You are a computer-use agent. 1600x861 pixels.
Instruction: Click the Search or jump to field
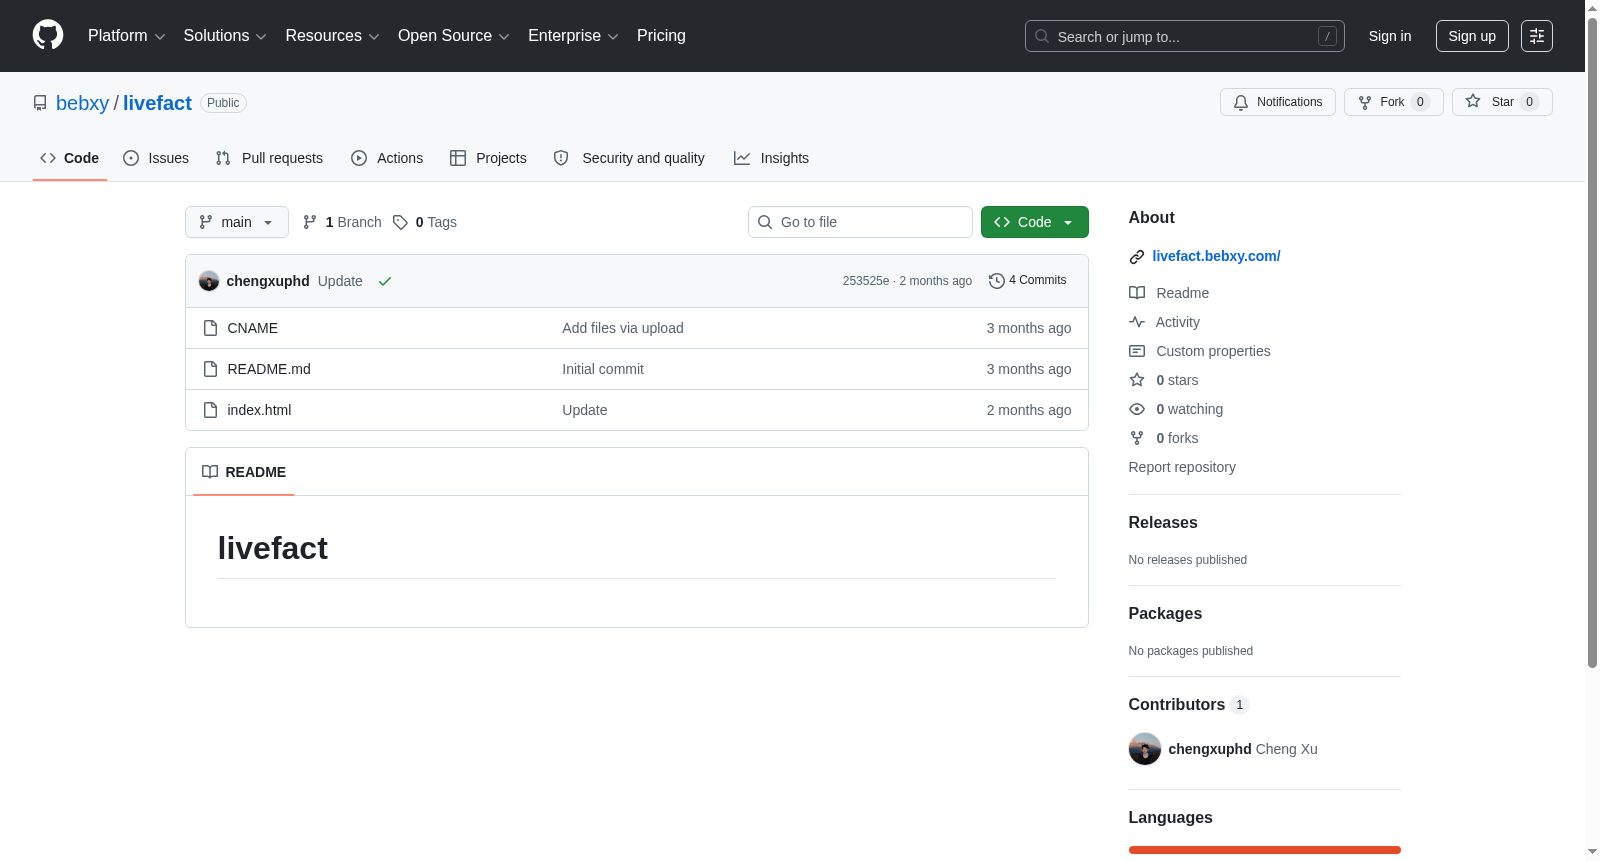click(x=1185, y=36)
